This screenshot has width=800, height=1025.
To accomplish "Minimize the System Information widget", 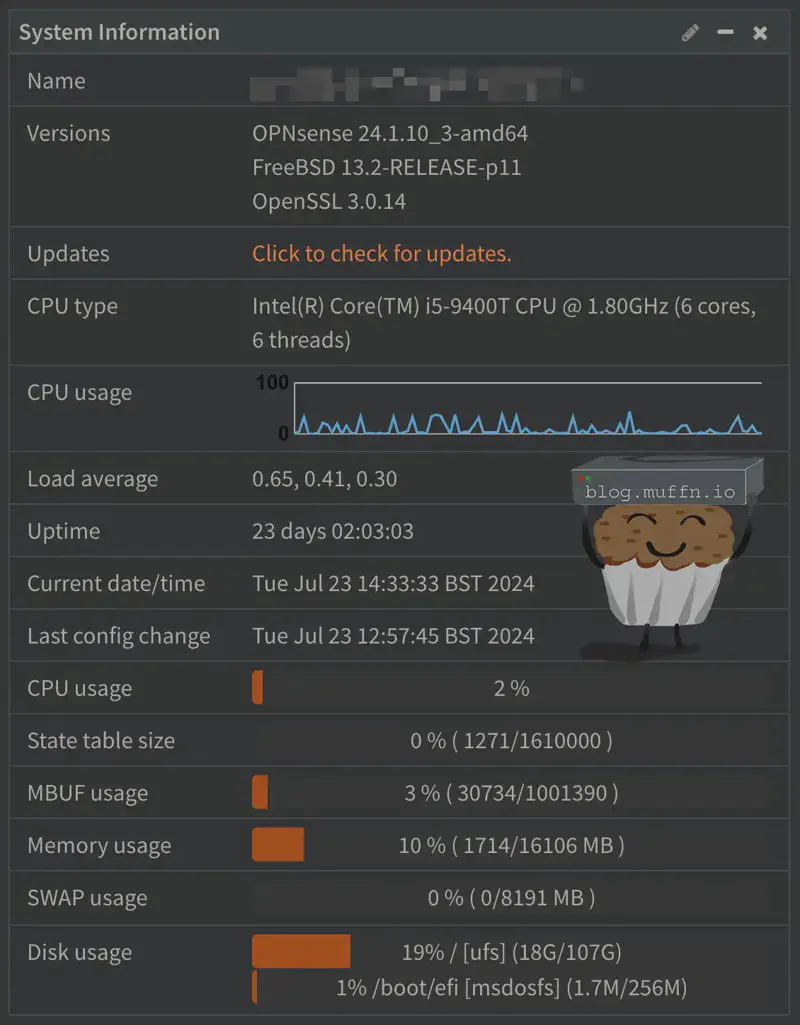I will pyautogui.click(x=726, y=33).
